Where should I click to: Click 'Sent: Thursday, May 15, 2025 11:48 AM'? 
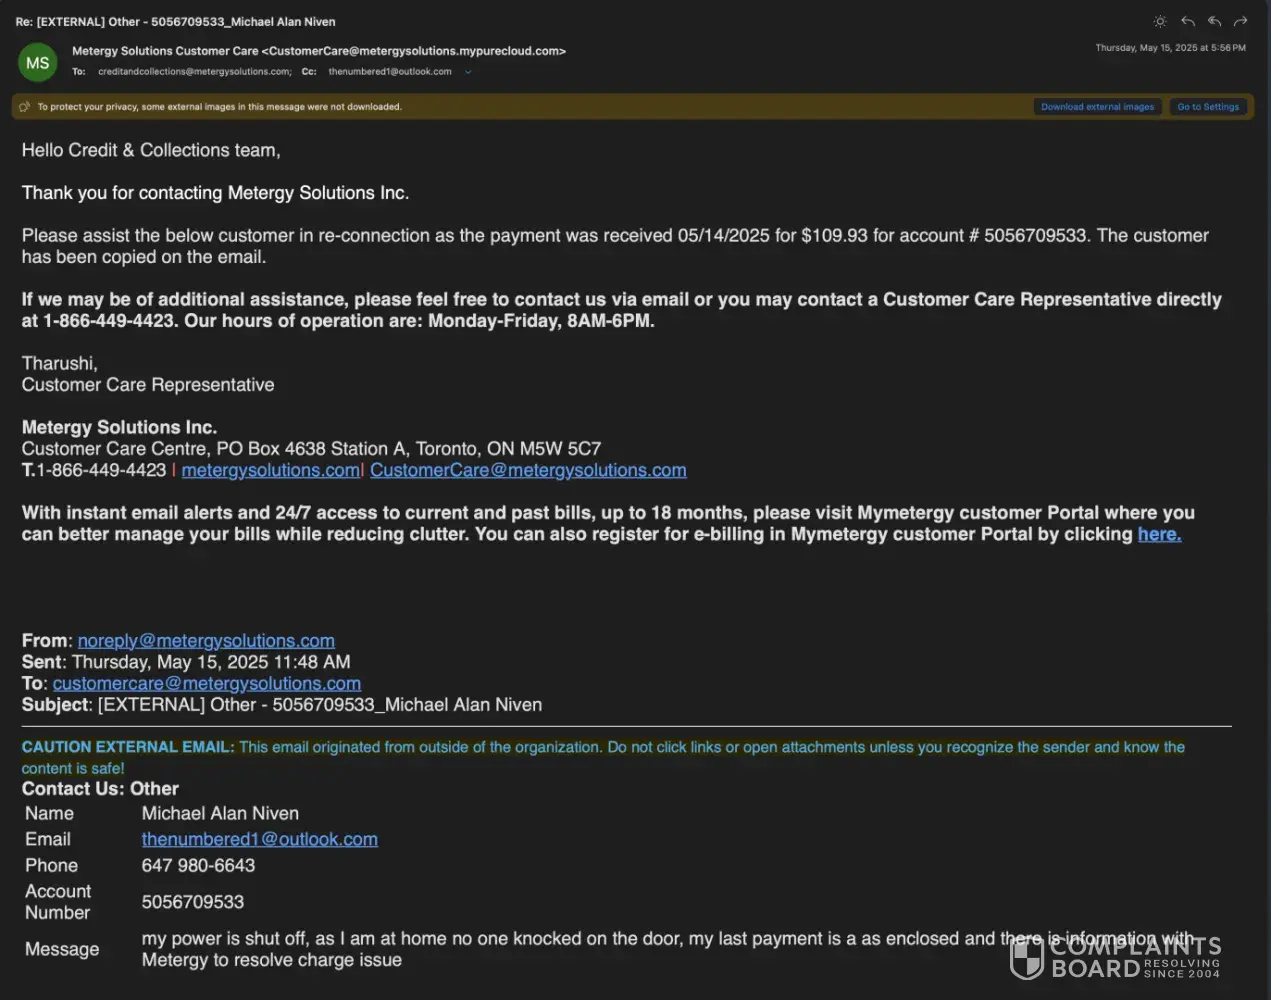pos(186,662)
